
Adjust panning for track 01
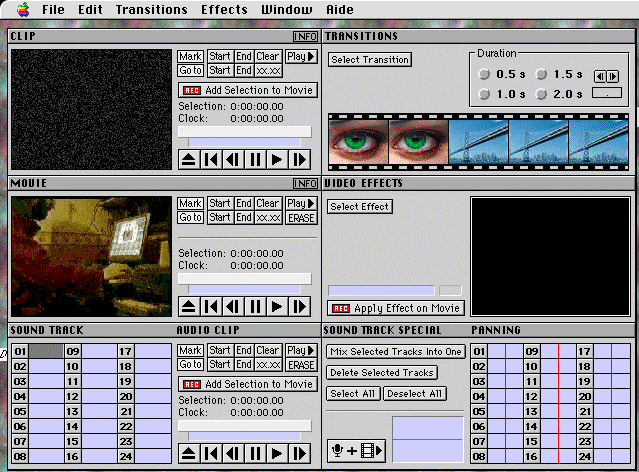pyautogui.click(x=505, y=351)
